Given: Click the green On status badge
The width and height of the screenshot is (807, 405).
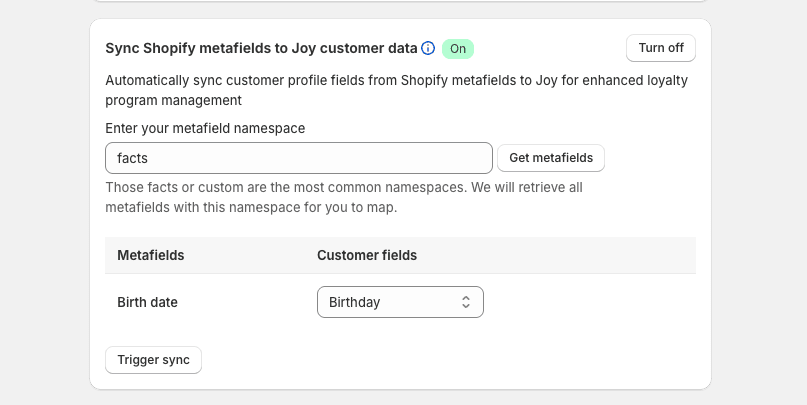Looking at the screenshot, I should 458,49.
